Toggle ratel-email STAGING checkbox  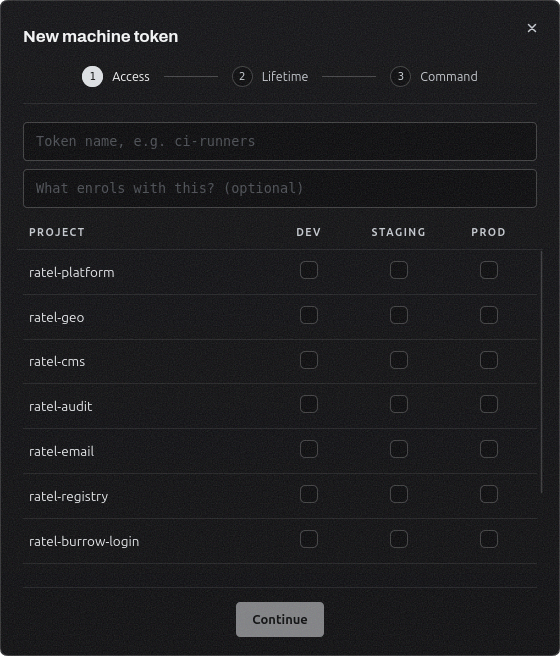pyautogui.click(x=399, y=449)
